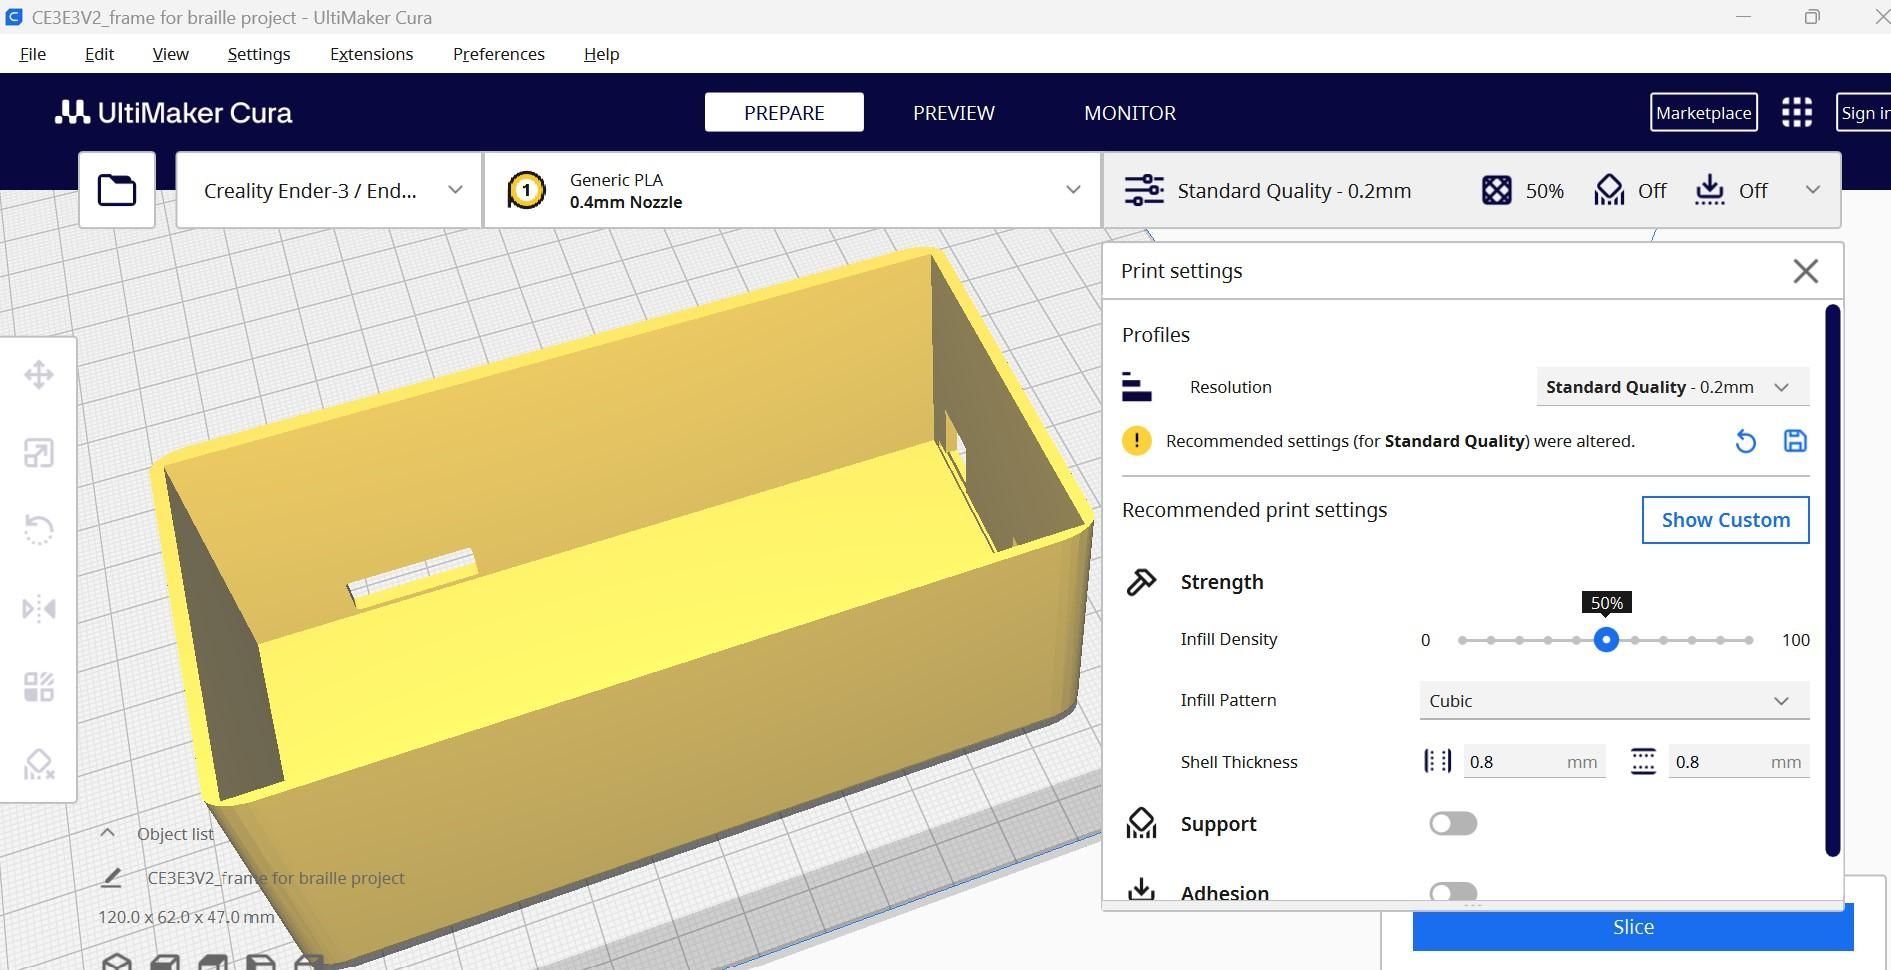Open the Creality Ender-3 printer dropdown

329,190
